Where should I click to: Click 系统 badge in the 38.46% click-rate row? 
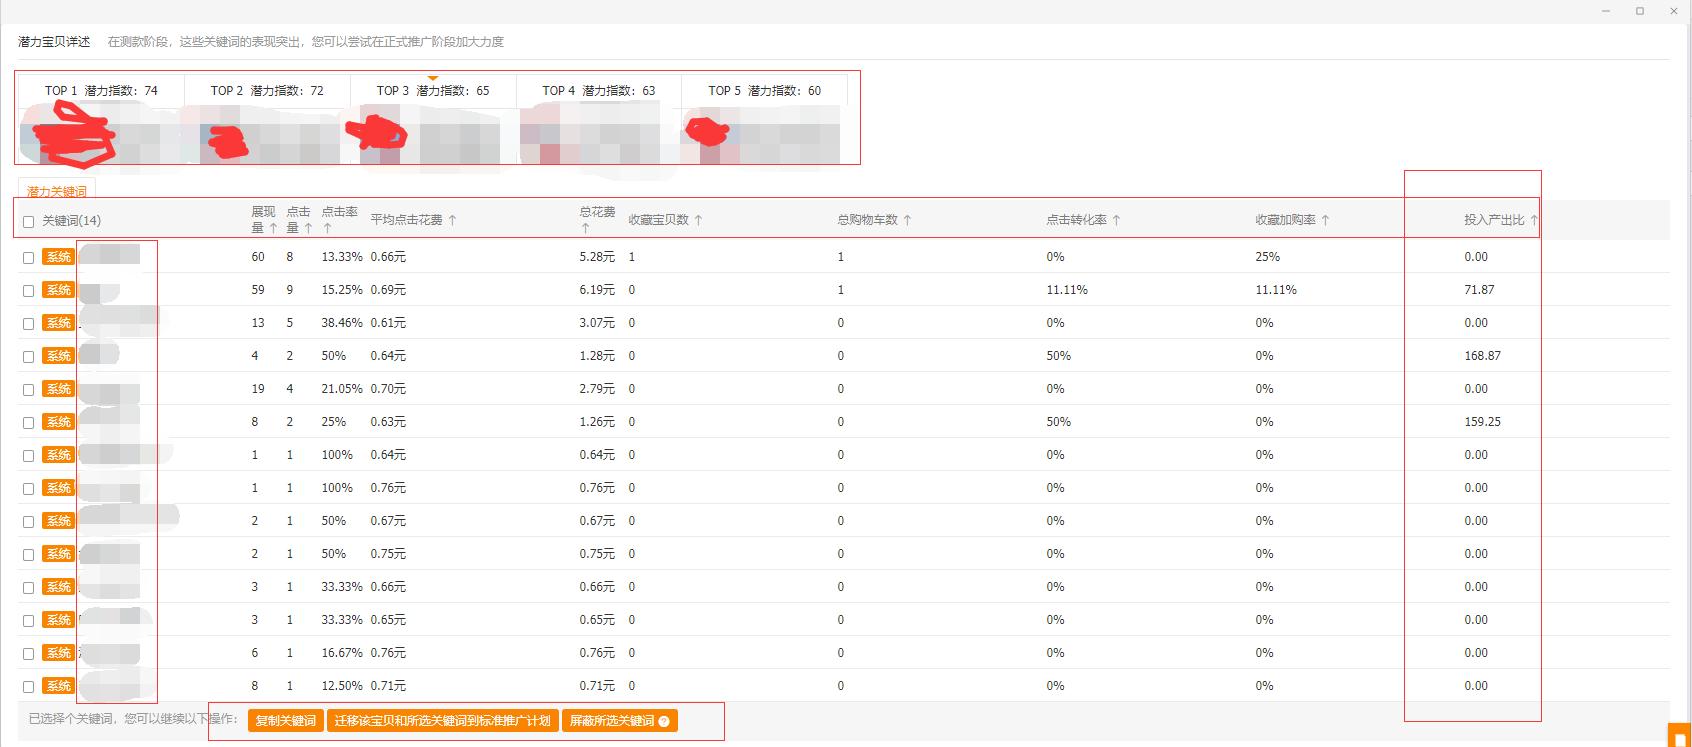click(59, 323)
